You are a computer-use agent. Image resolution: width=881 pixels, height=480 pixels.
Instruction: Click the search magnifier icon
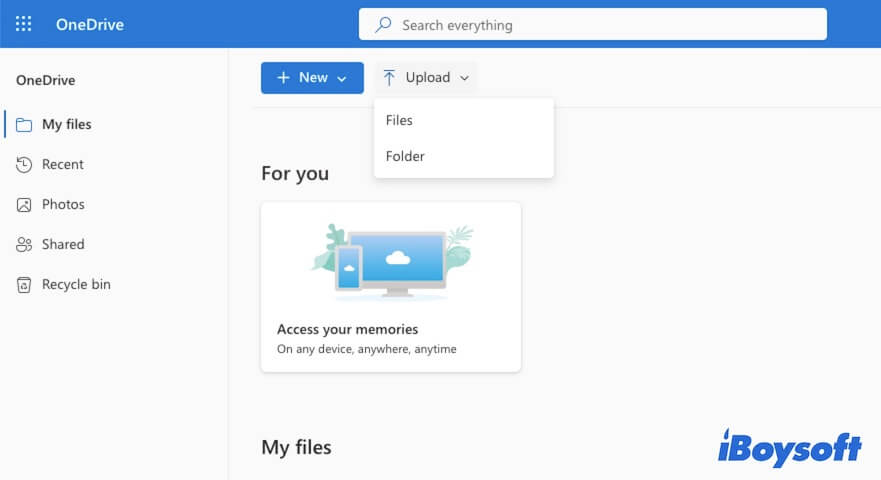click(383, 24)
